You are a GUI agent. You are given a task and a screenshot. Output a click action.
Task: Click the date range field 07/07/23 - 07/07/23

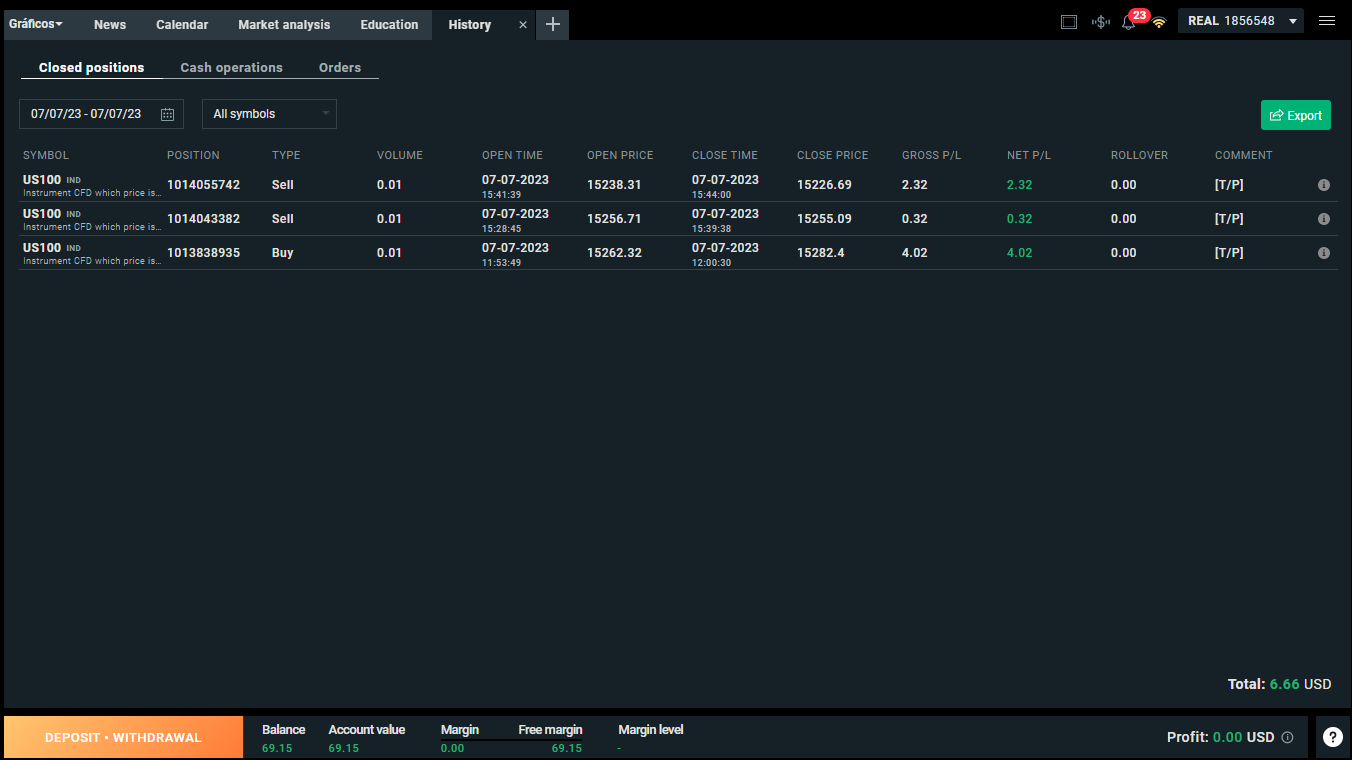coord(101,114)
